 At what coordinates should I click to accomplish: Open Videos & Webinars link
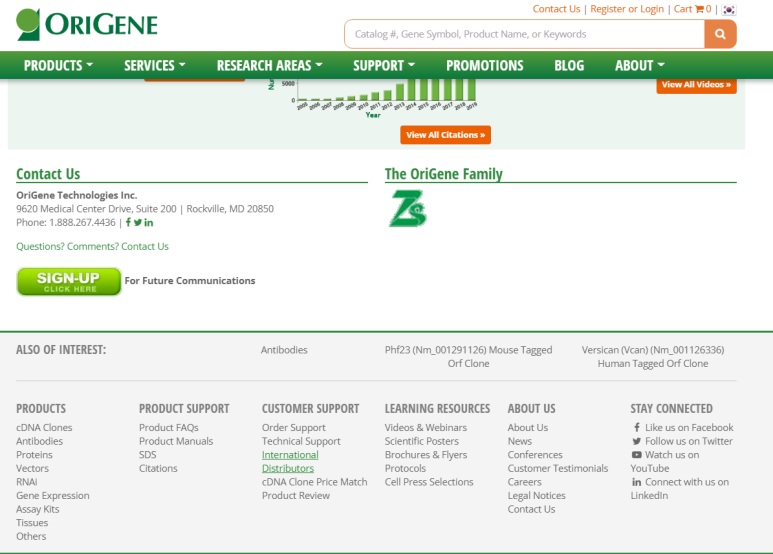[x=426, y=427]
